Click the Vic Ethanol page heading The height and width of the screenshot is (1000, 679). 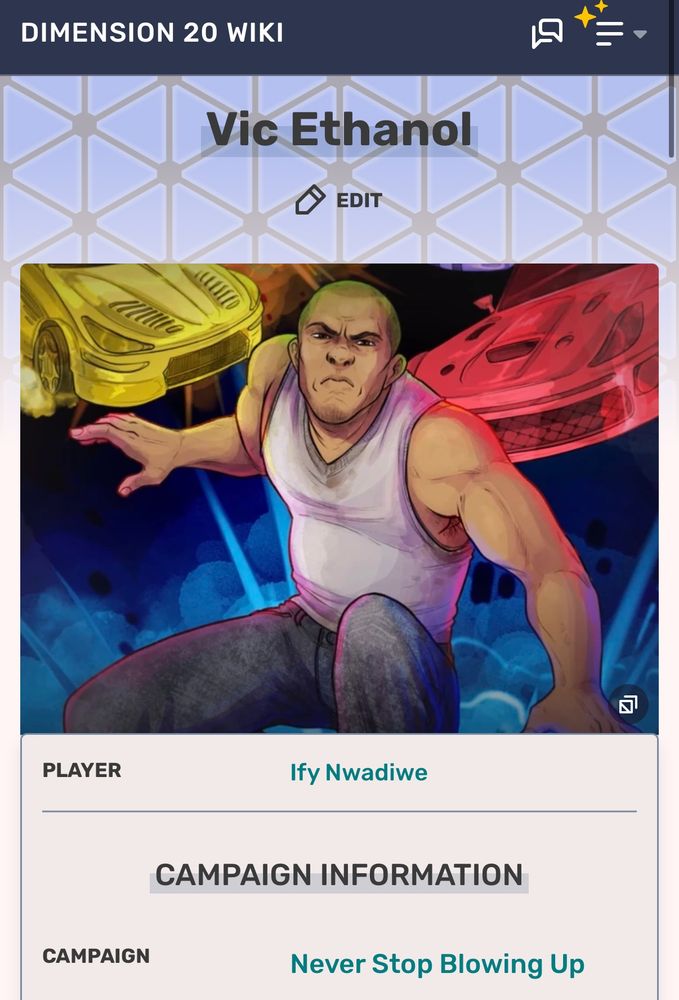[x=339, y=130]
